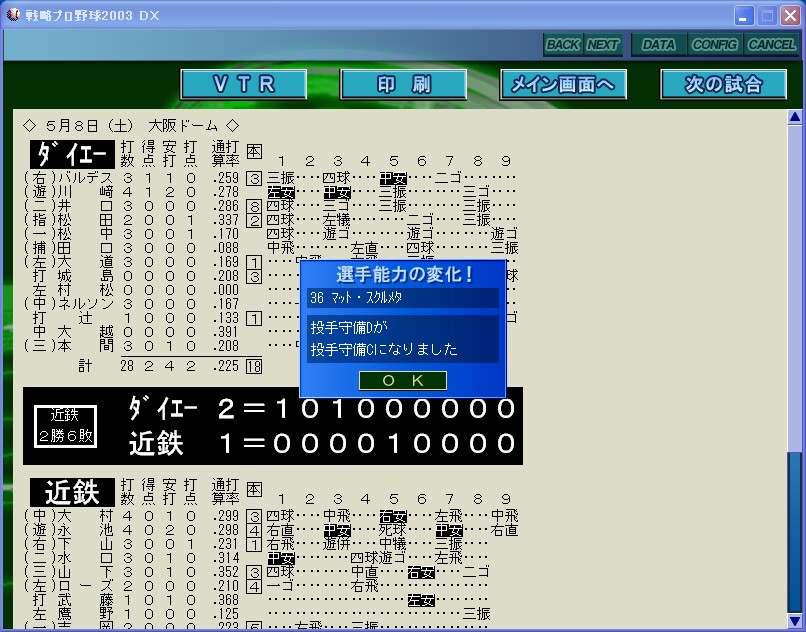The width and height of the screenshot is (806, 632).
Task: Advance with 次の試合 button
Action: click(723, 85)
